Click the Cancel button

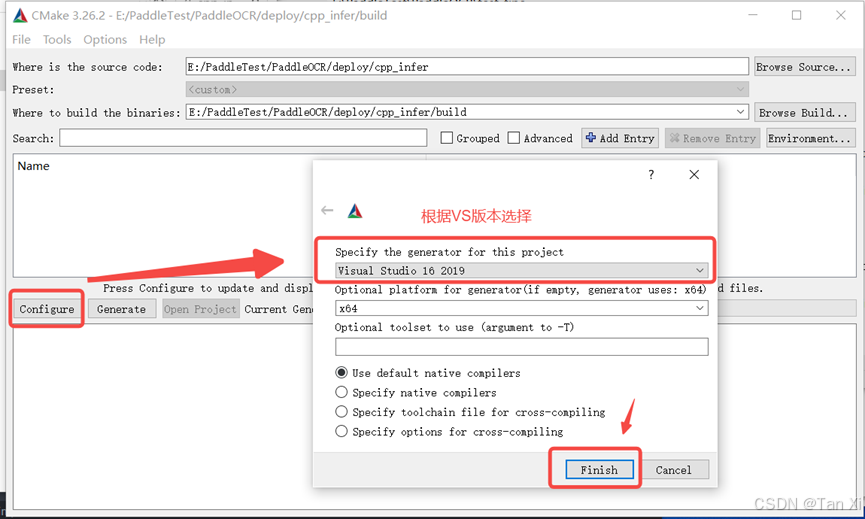coord(673,470)
